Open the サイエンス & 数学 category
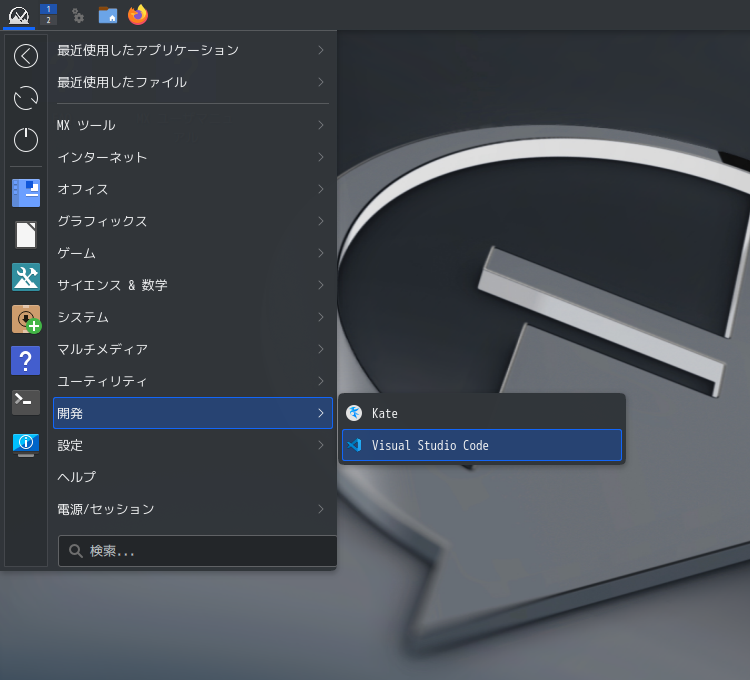Image resolution: width=750 pixels, height=680 pixels. [x=193, y=285]
